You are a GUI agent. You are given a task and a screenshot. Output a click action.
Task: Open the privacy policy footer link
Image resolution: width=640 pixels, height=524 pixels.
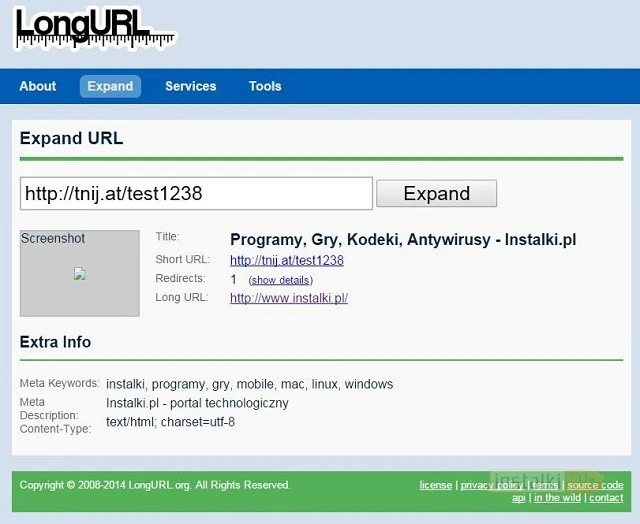coord(491,485)
